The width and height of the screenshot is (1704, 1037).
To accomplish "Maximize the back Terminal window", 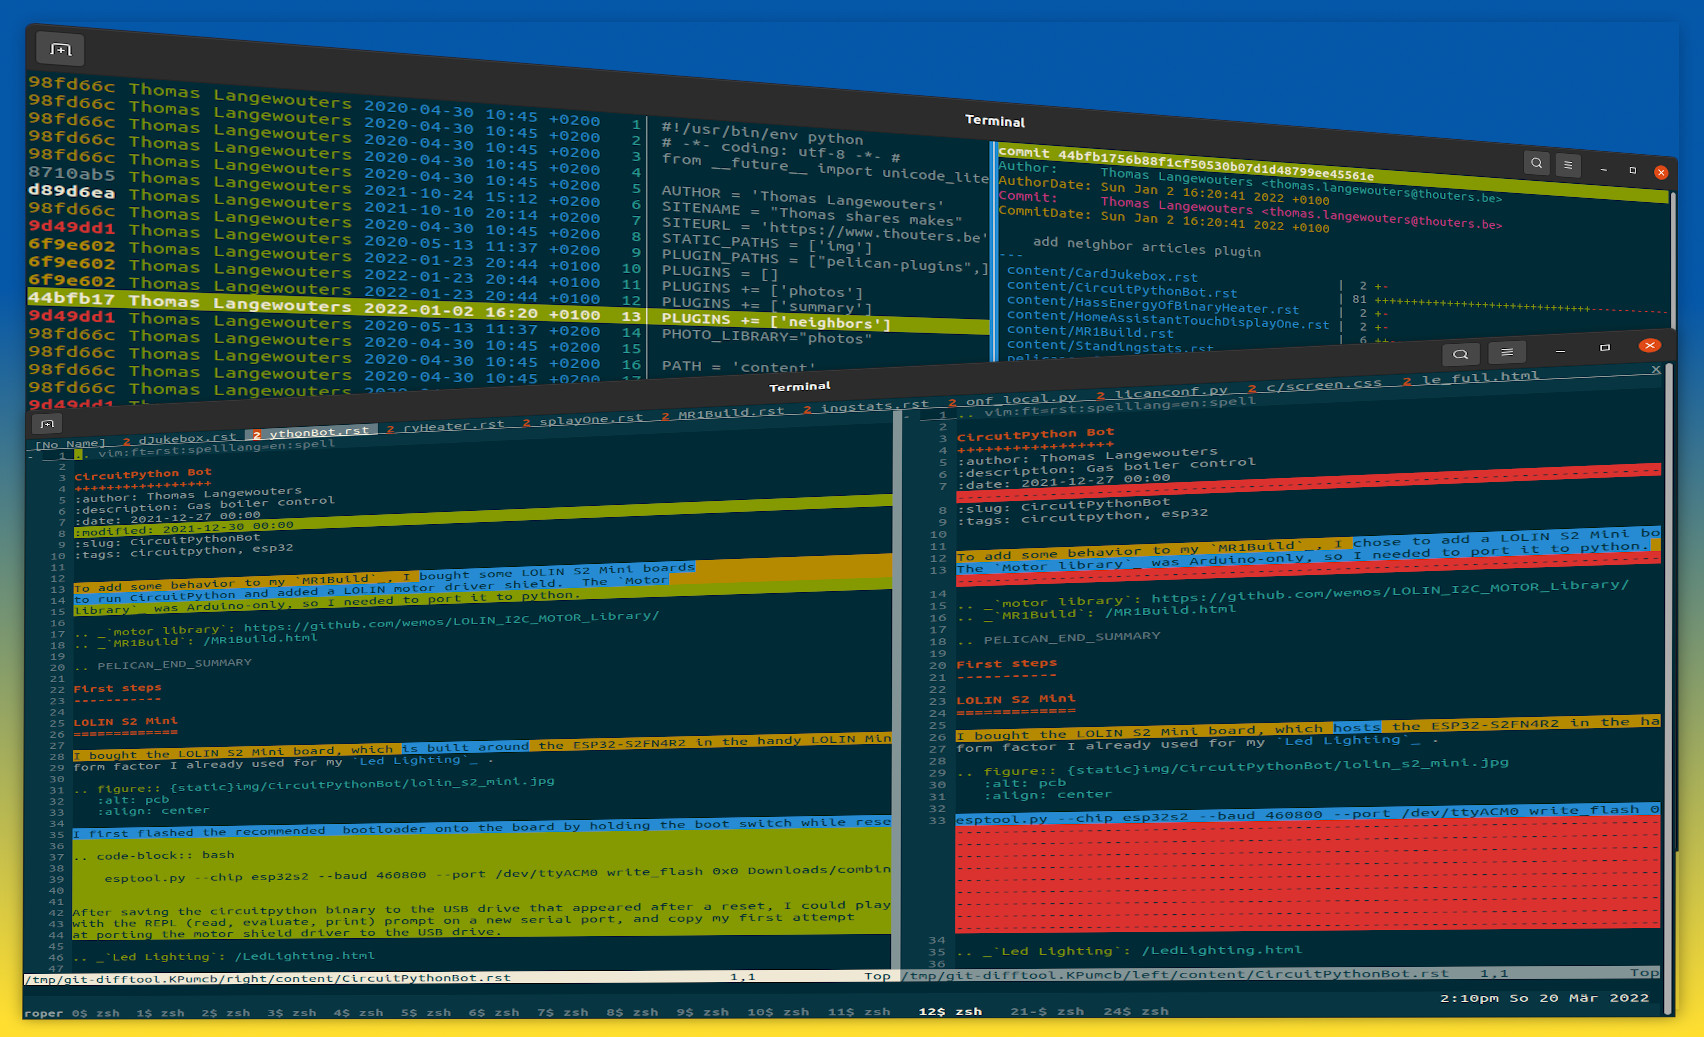I will (x=1633, y=170).
